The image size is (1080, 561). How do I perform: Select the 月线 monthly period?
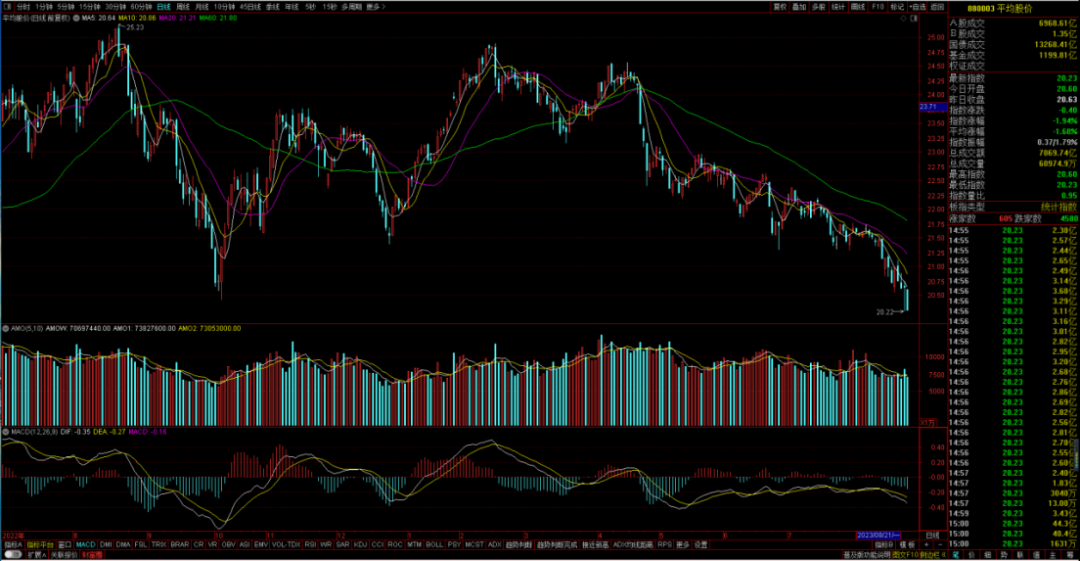201,6
